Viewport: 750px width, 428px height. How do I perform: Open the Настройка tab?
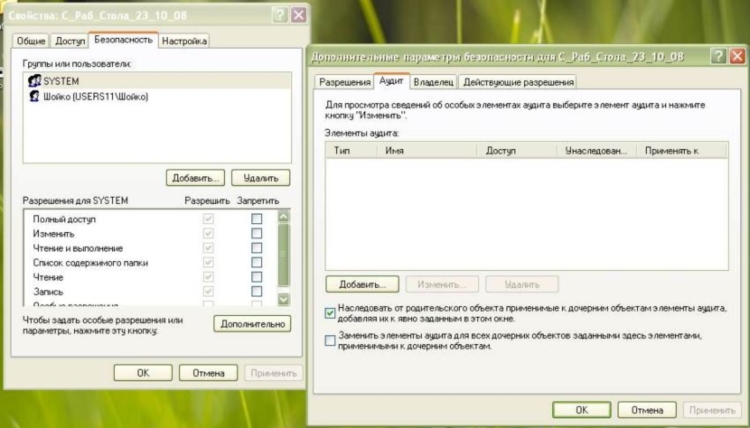pyautogui.click(x=184, y=41)
